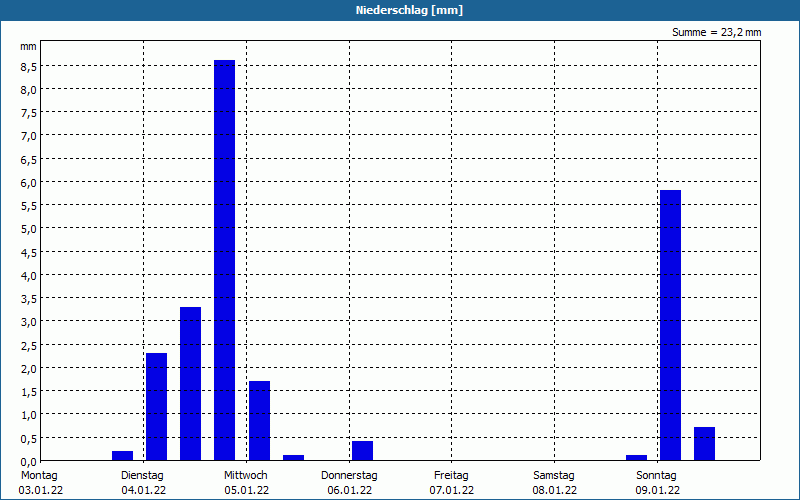
Task: Click the '0,0' y-axis value
Action: click(x=29, y=461)
